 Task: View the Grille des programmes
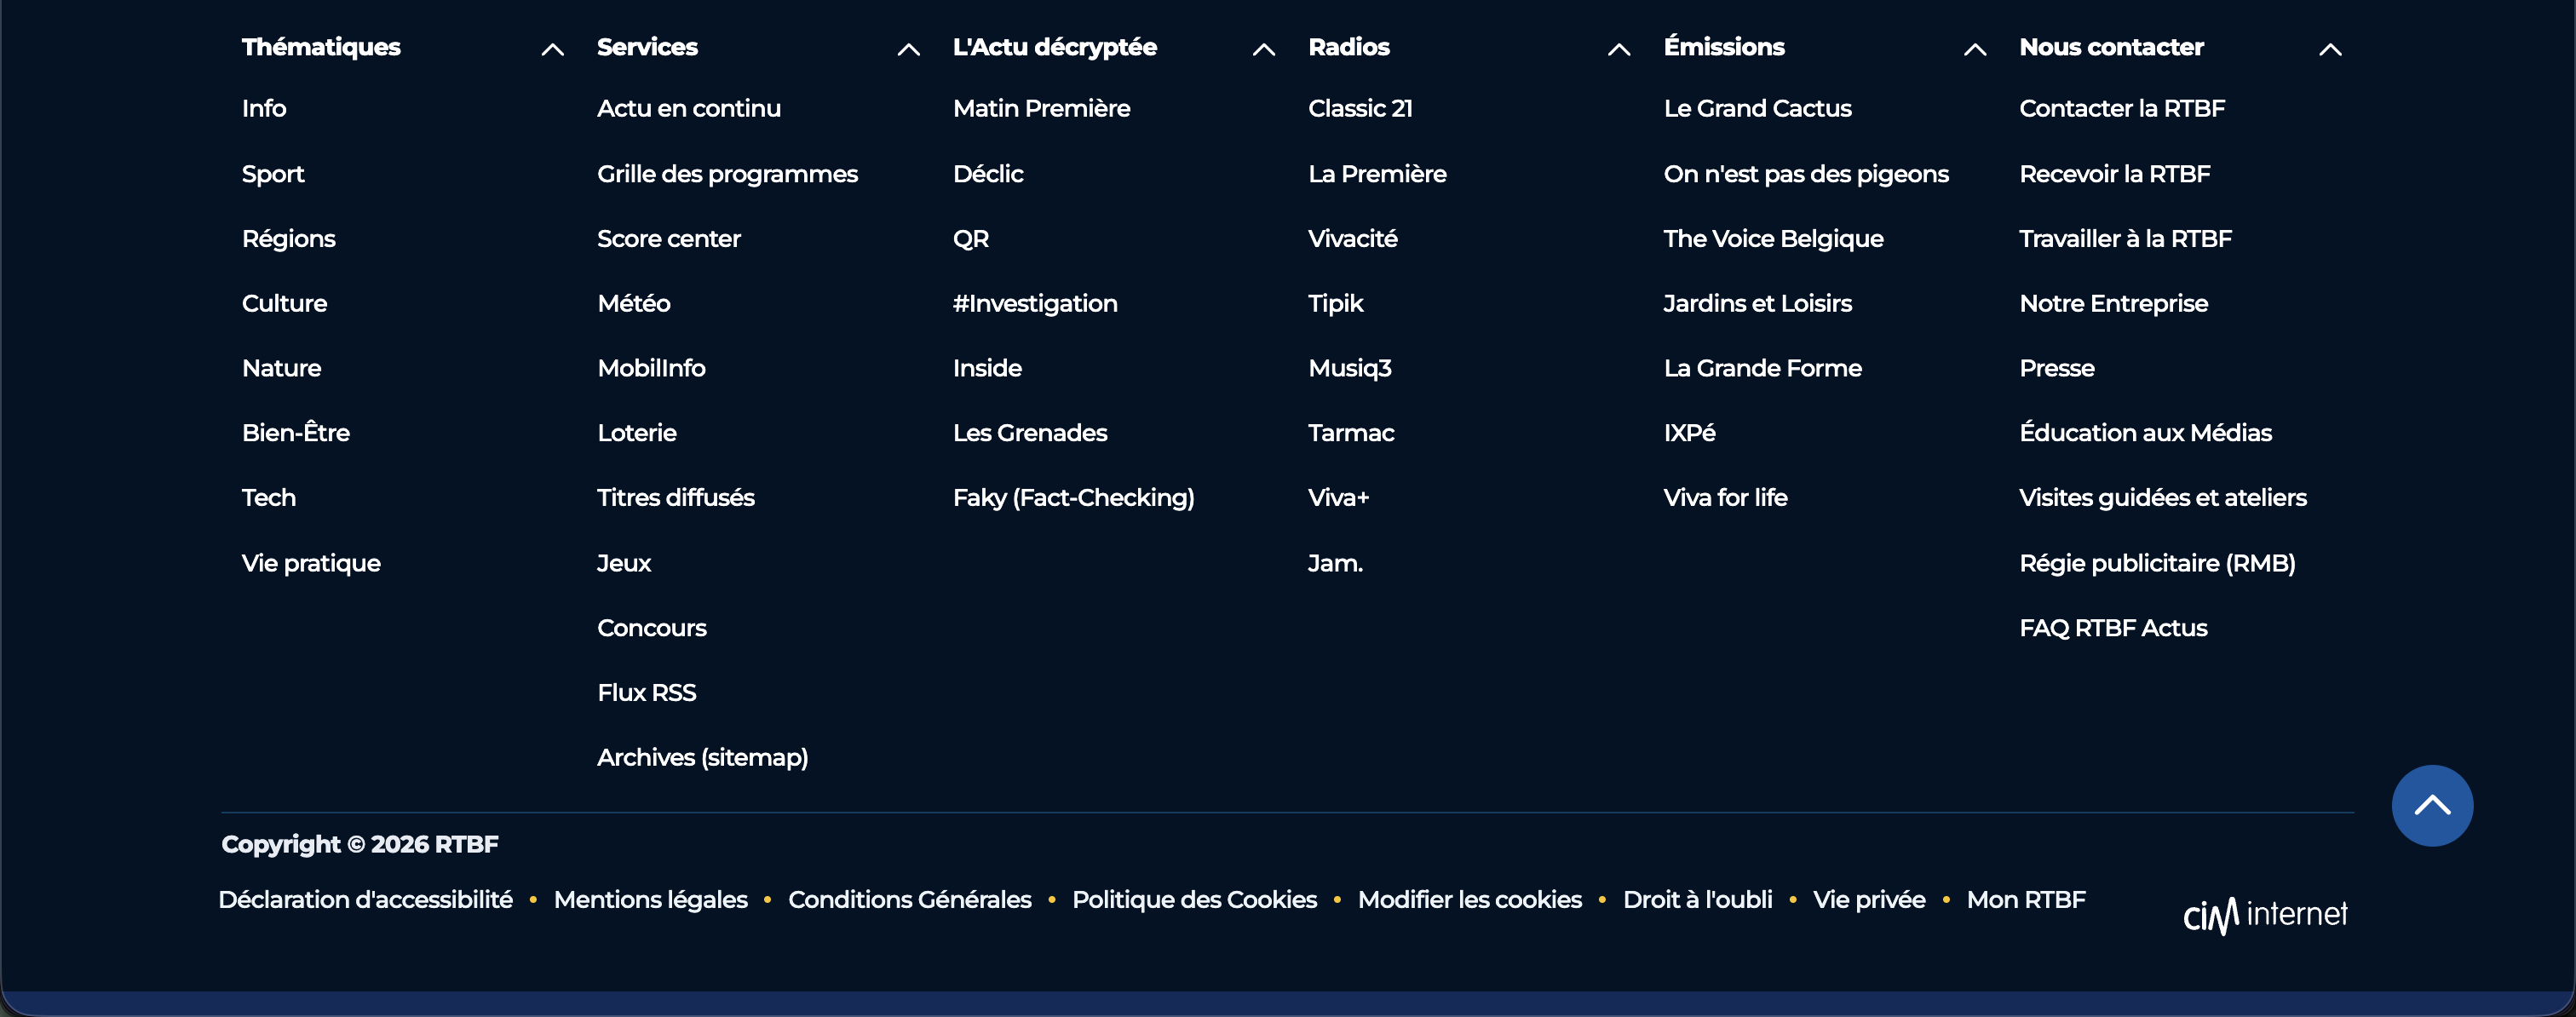click(x=728, y=174)
